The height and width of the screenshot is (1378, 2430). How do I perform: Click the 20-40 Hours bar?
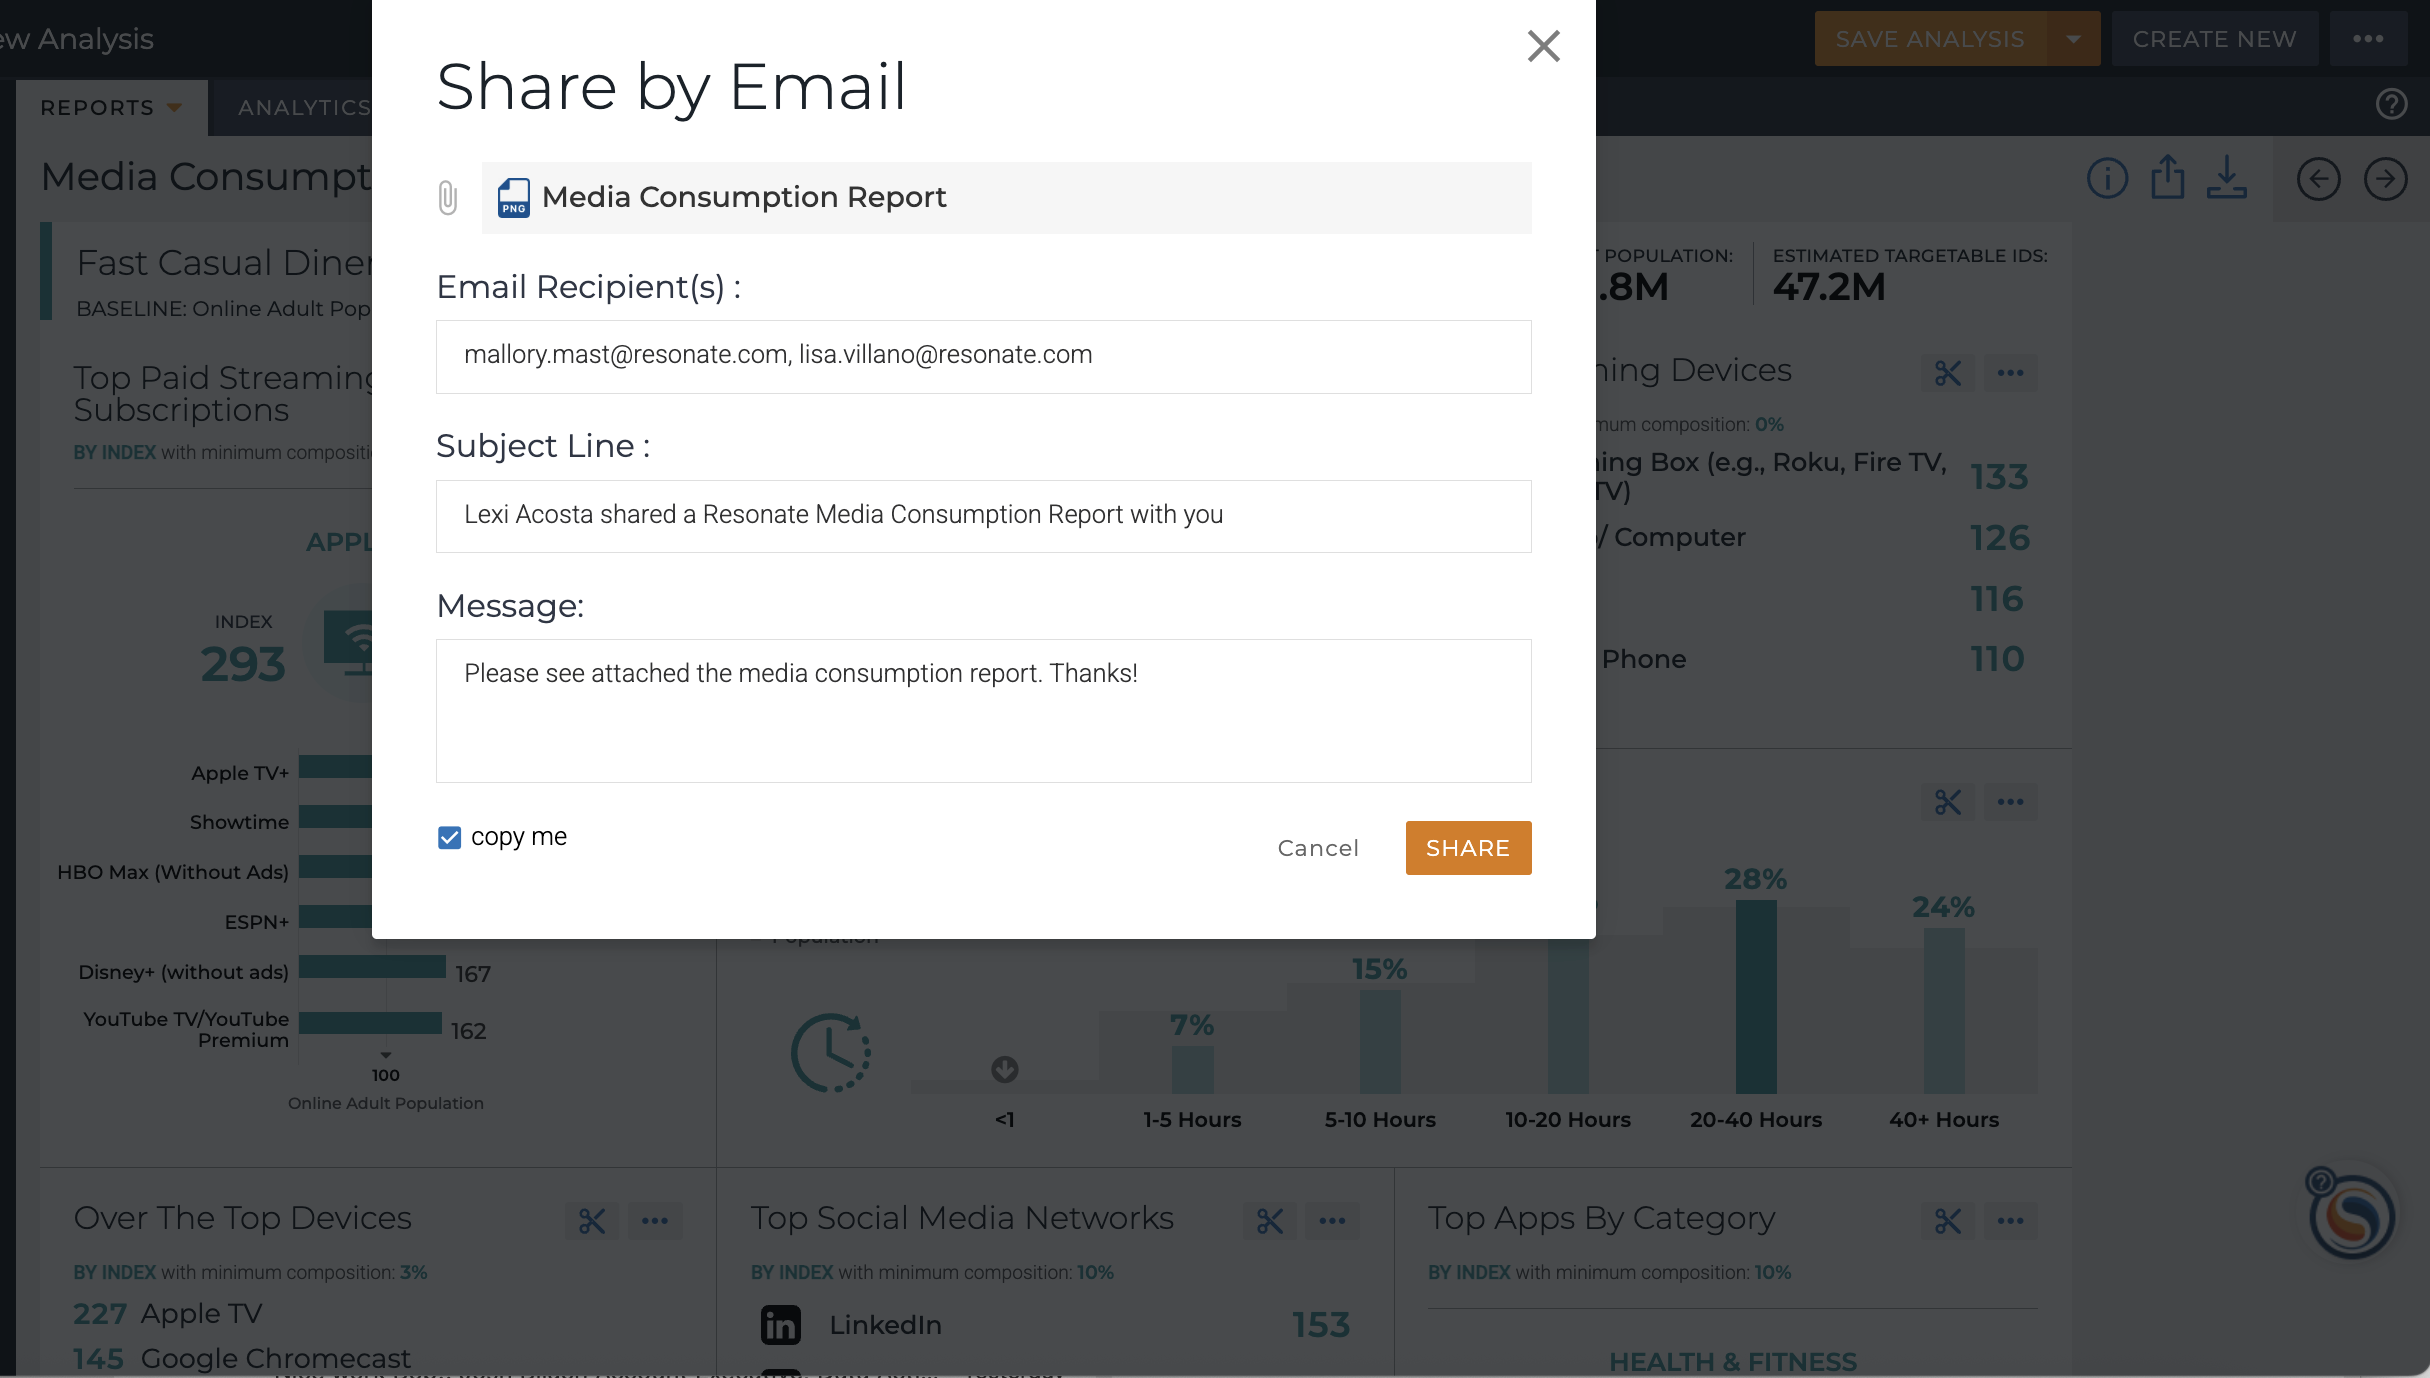[x=1756, y=997]
